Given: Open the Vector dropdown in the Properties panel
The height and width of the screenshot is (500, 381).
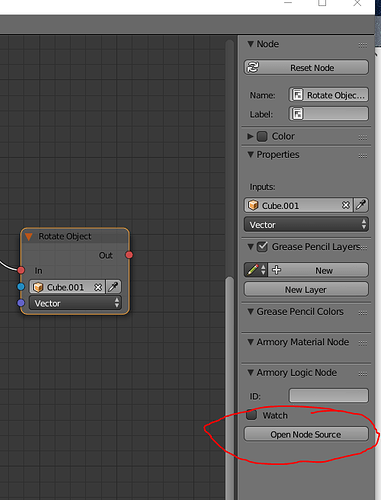Looking at the screenshot, I should (x=306, y=225).
